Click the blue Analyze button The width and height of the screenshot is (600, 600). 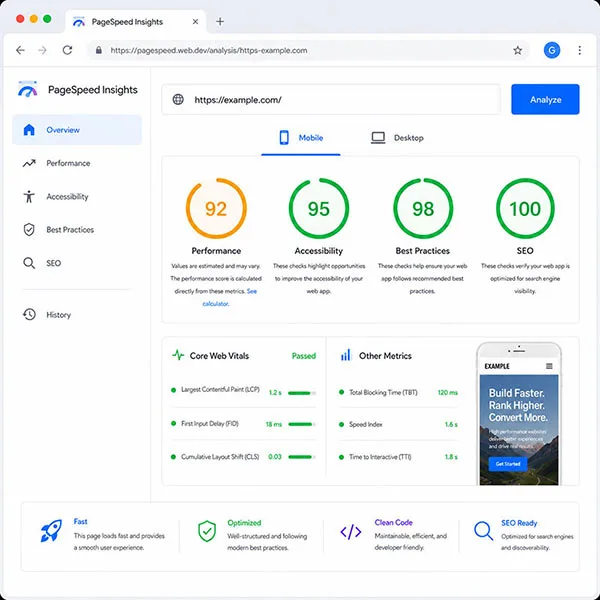pyautogui.click(x=545, y=99)
